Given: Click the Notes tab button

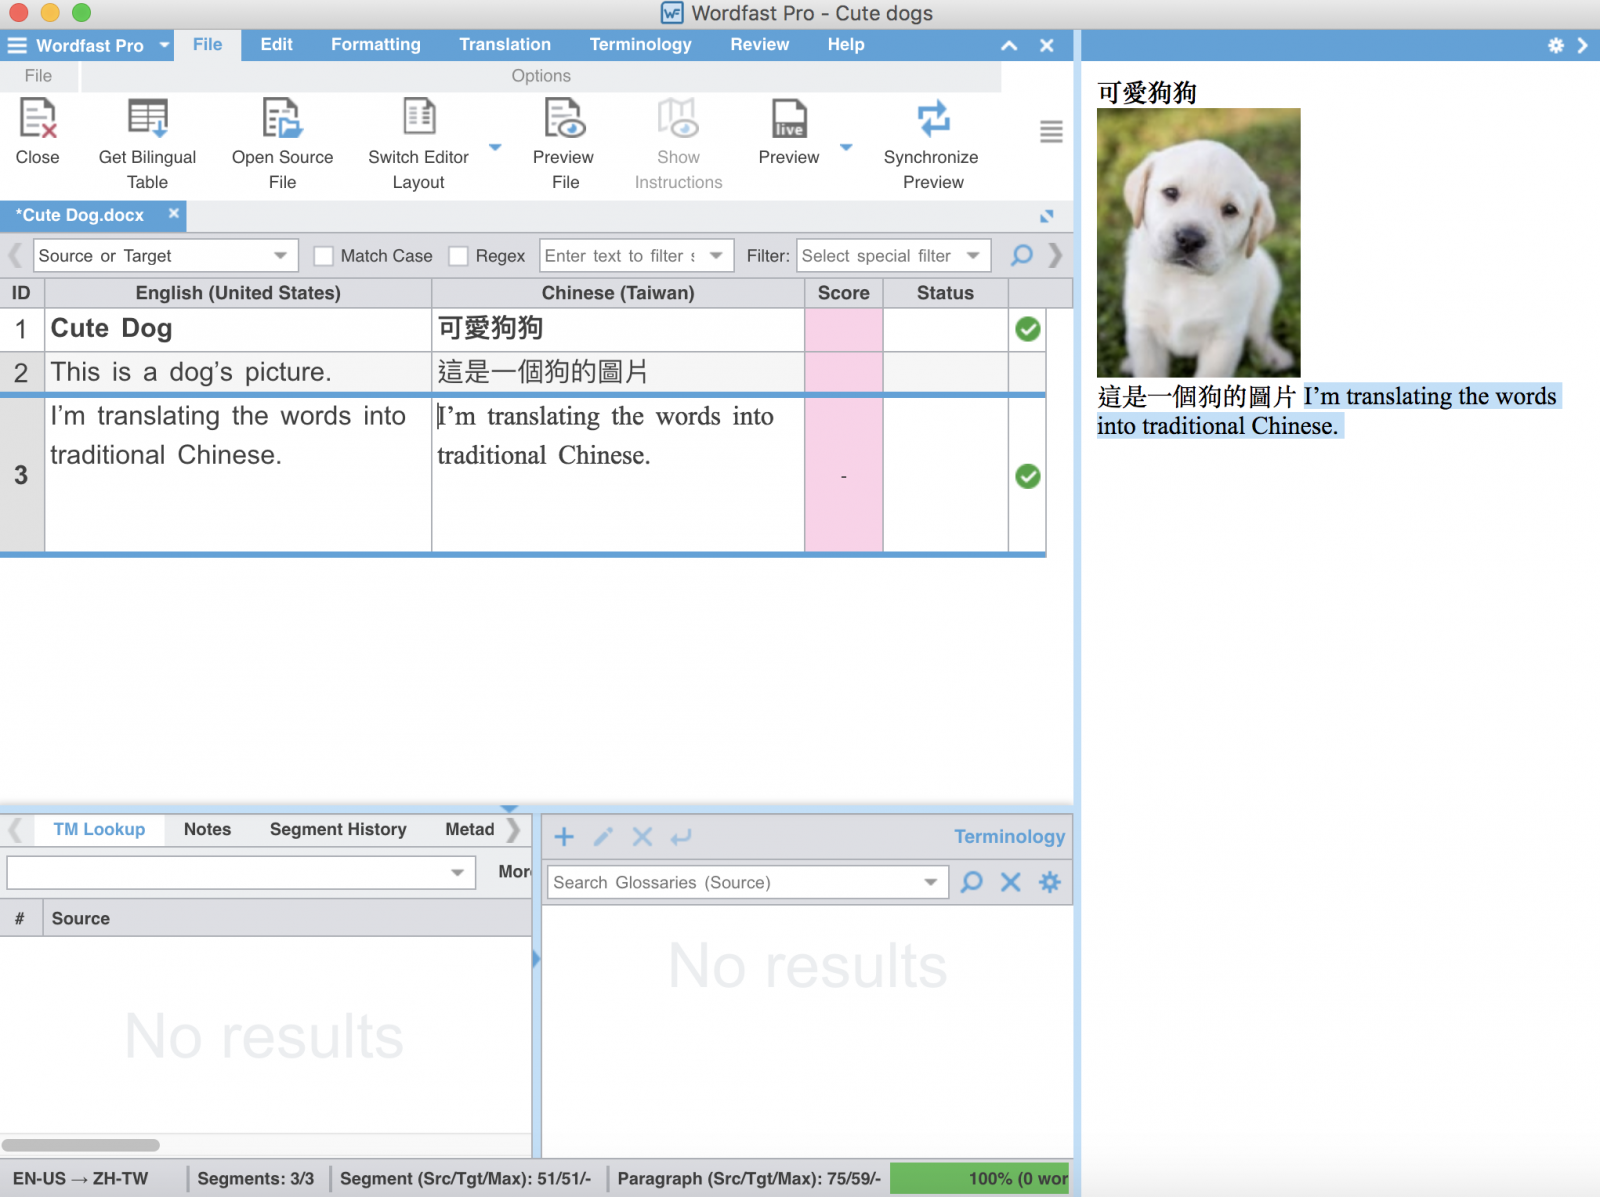Looking at the screenshot, I should [207, 829].
